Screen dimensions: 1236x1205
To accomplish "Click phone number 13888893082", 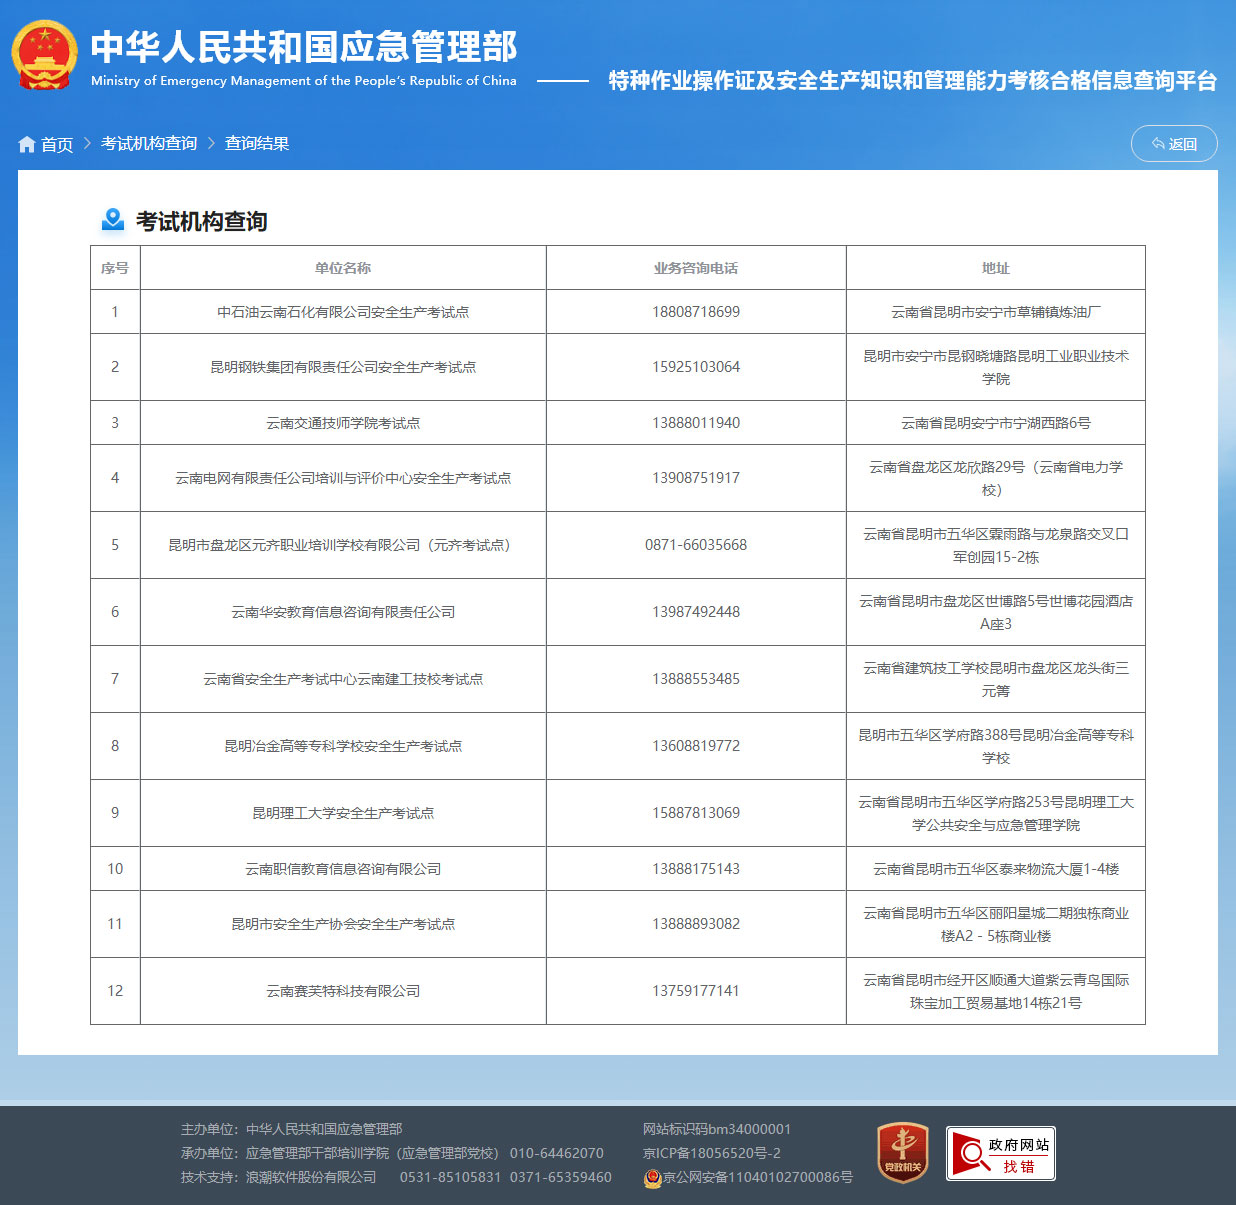I will click(696, 924).
